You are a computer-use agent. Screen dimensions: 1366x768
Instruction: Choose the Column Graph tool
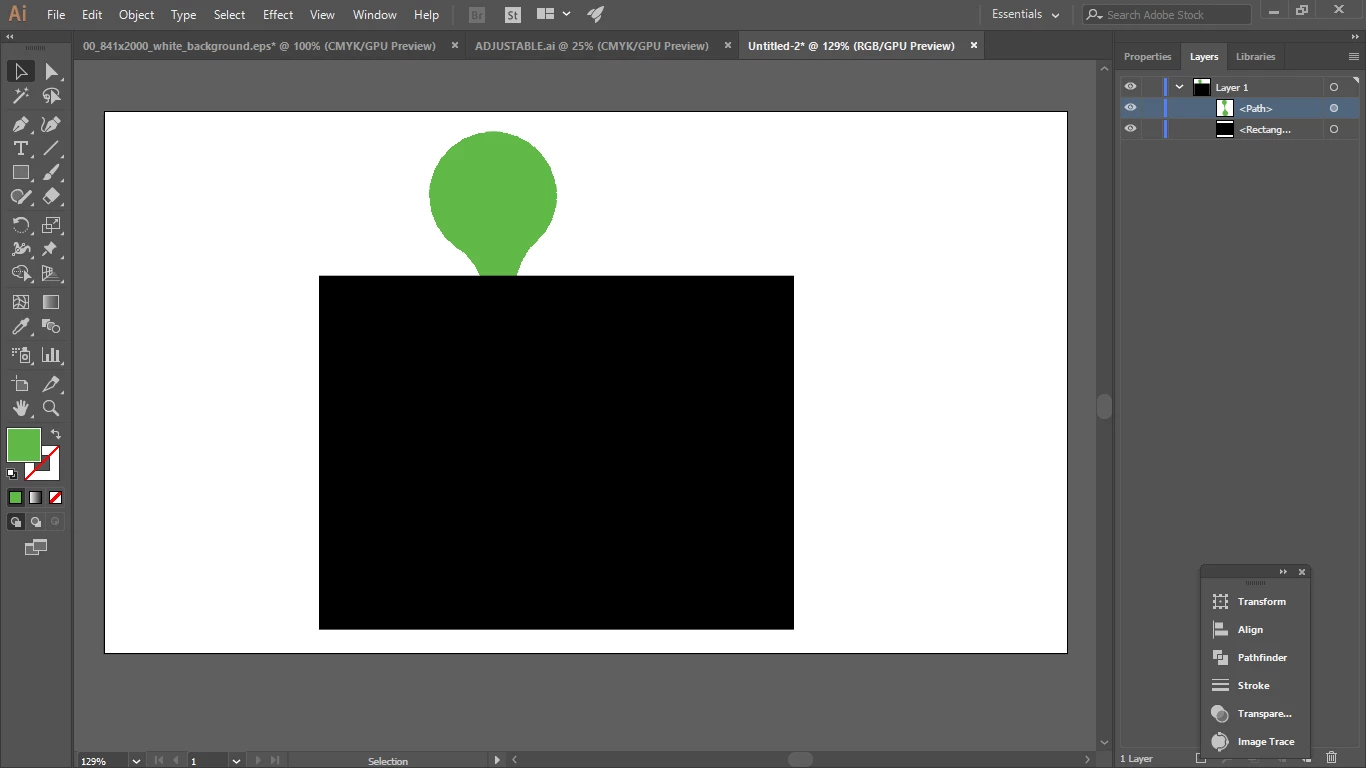52,355
